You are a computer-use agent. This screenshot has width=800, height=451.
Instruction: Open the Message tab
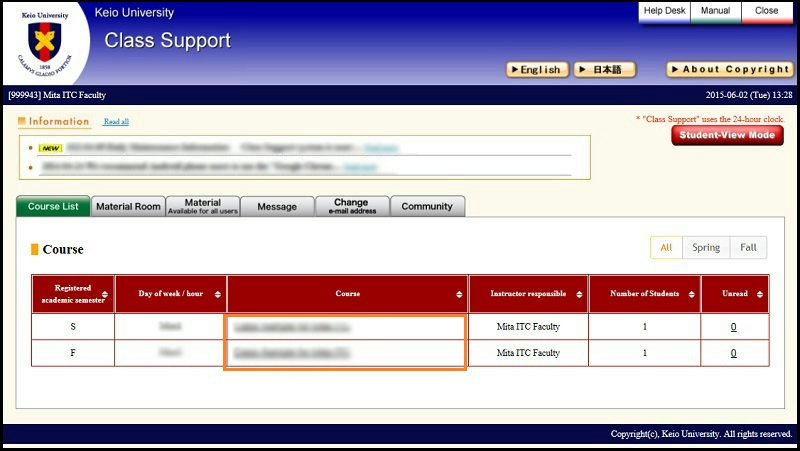point(277,206)
